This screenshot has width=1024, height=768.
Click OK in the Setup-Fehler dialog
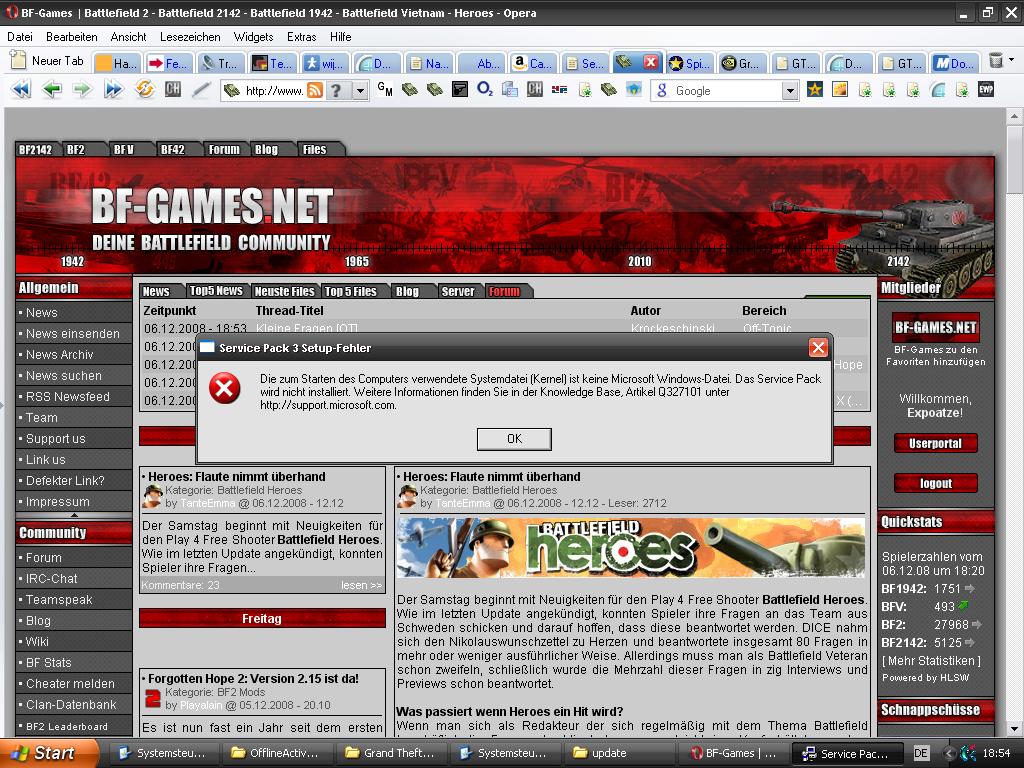tap(515, 439)
